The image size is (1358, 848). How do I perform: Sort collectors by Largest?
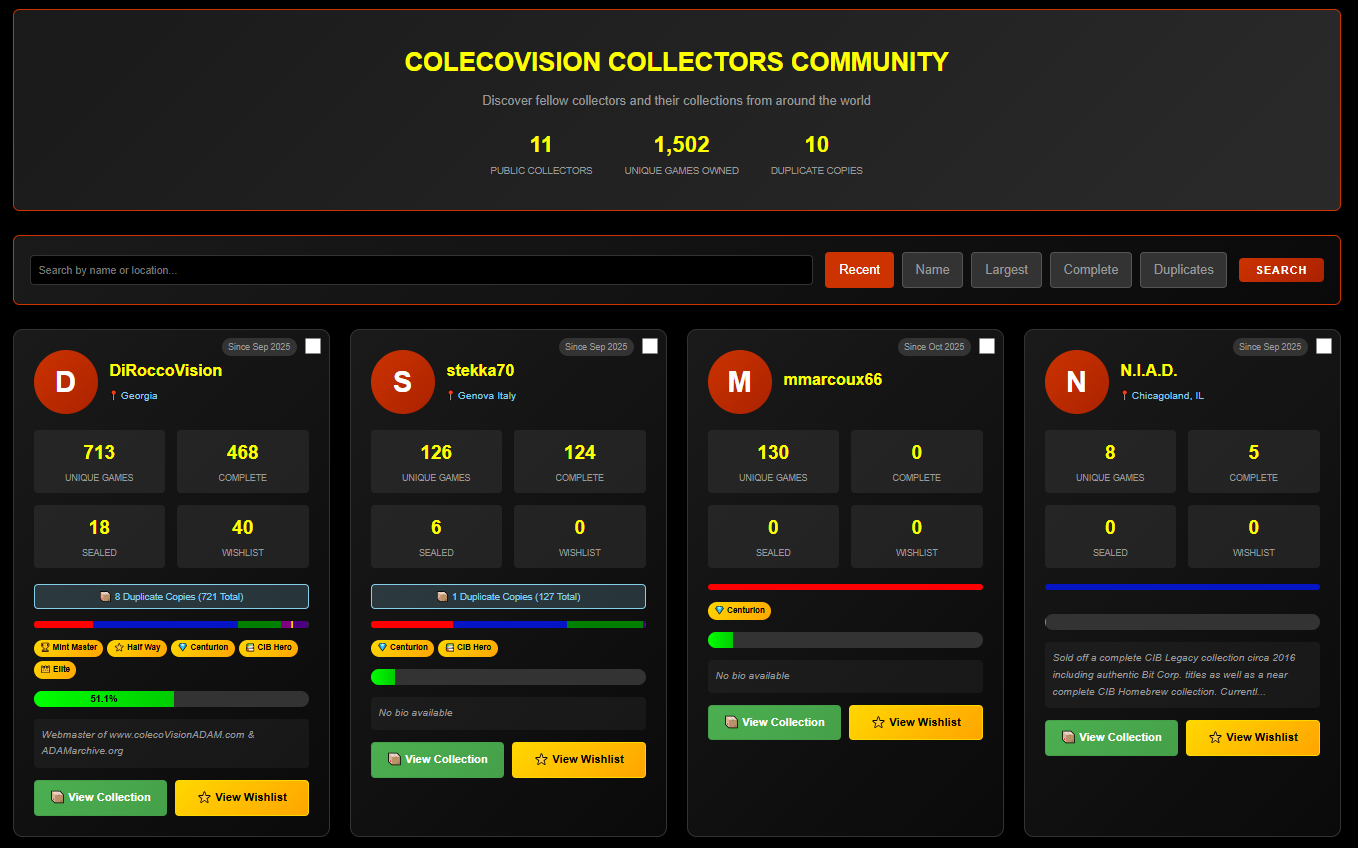1006,270
